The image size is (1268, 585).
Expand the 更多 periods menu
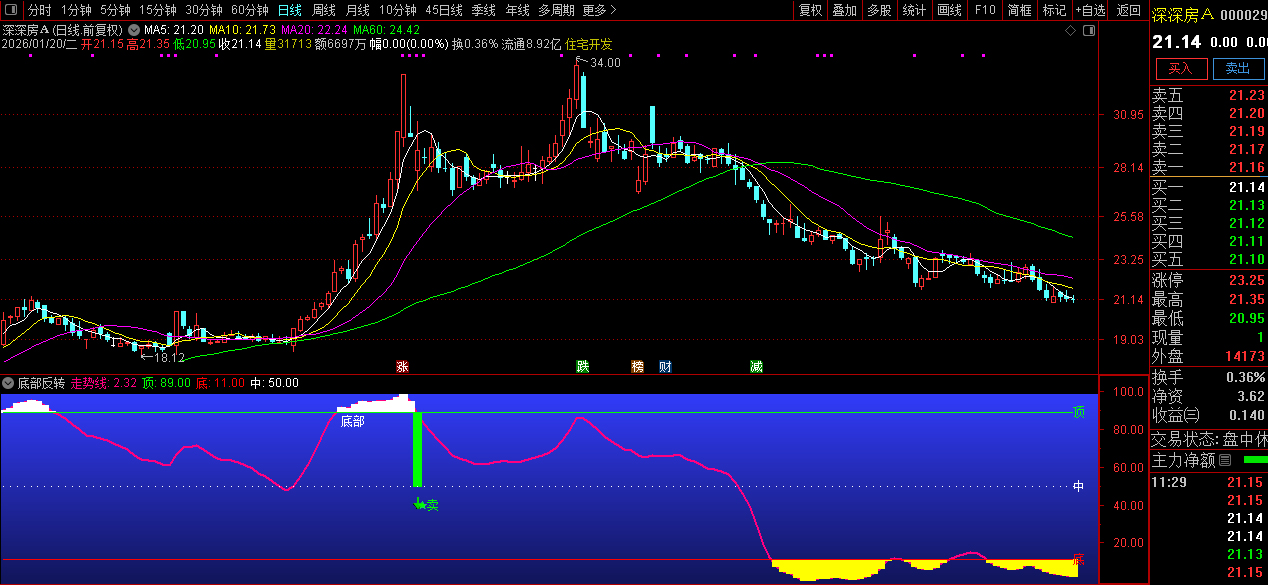pyautogui.click(x=597, y=10)
